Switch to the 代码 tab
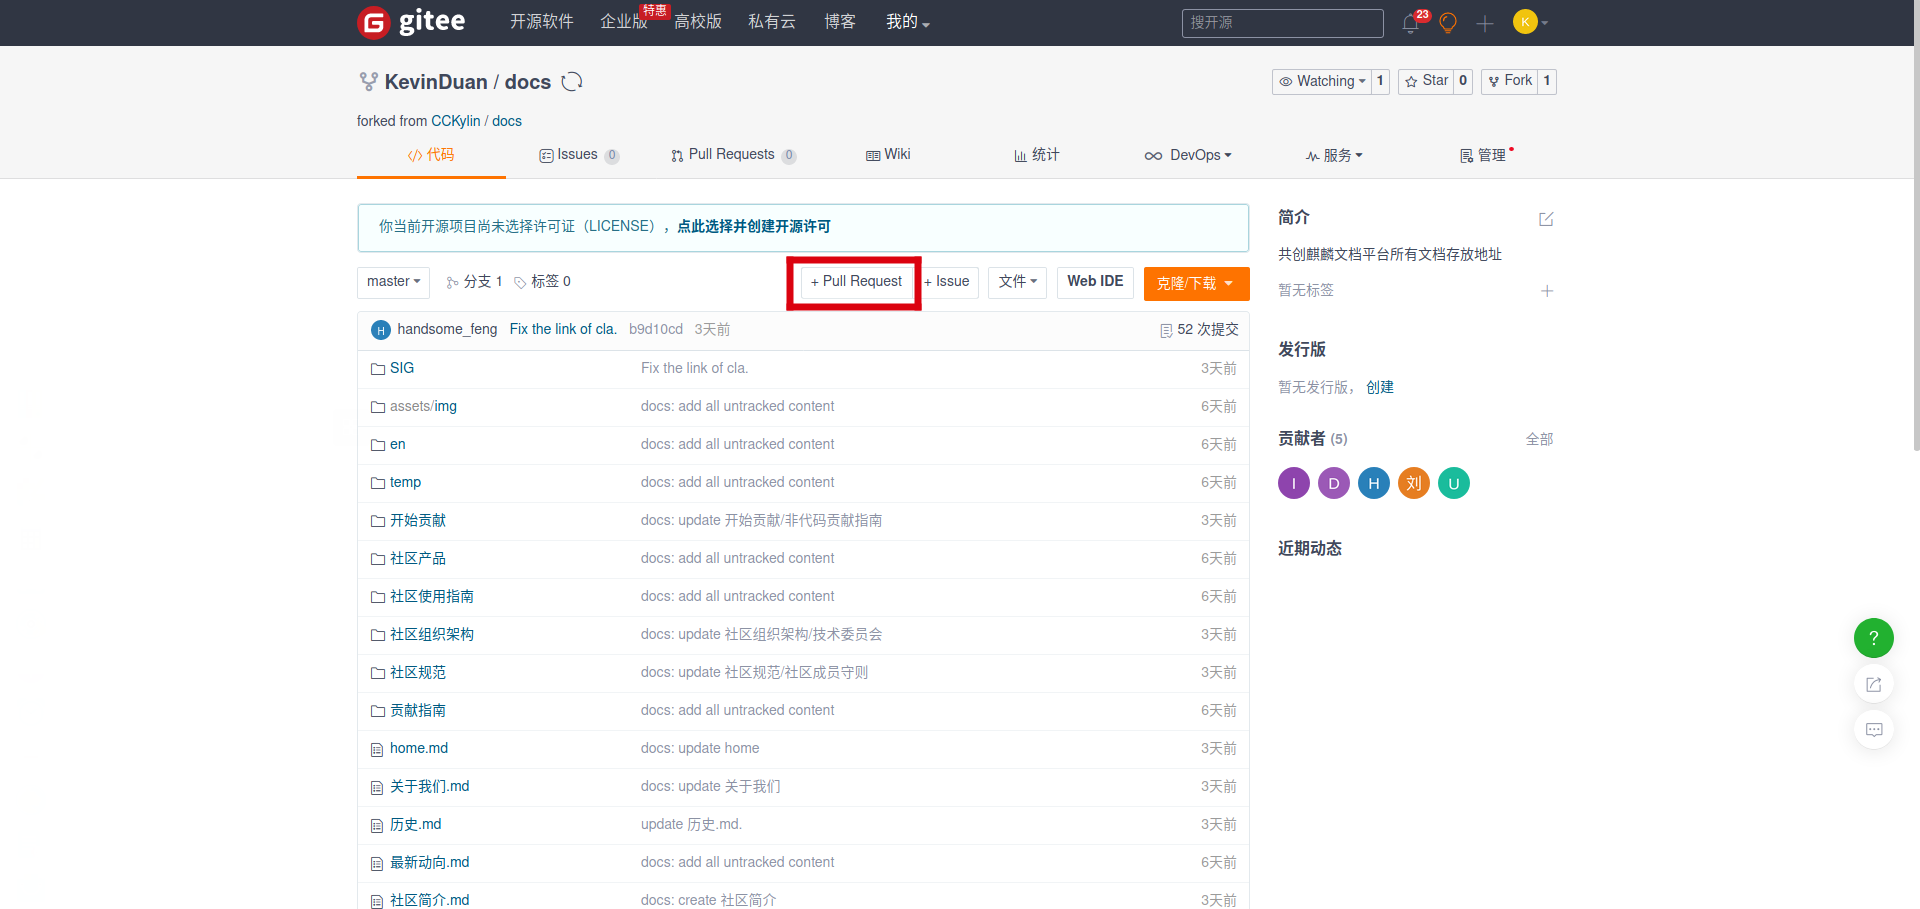 pyautogui.click(x=431, y=155)
